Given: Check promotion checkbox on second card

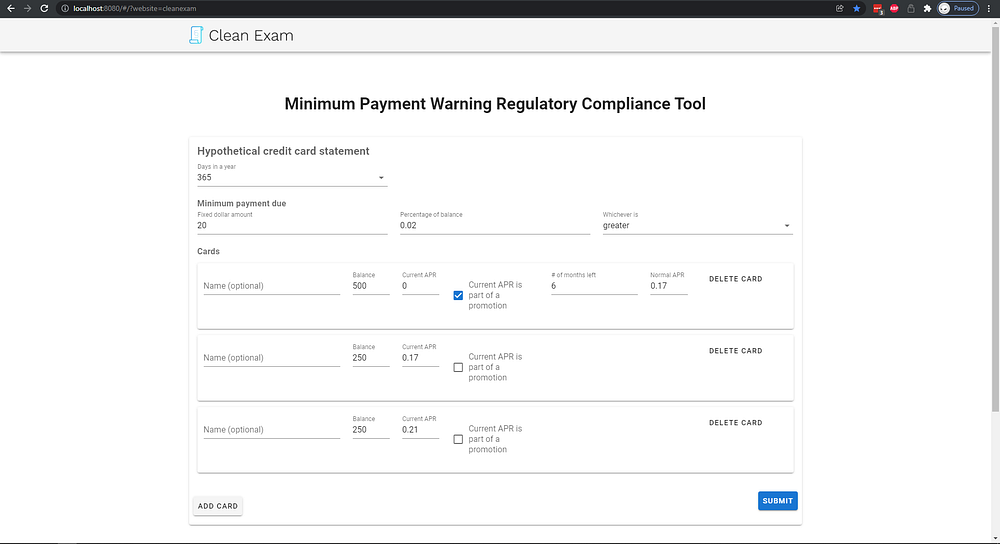Looking at the screenshot, I should (458, 367).
